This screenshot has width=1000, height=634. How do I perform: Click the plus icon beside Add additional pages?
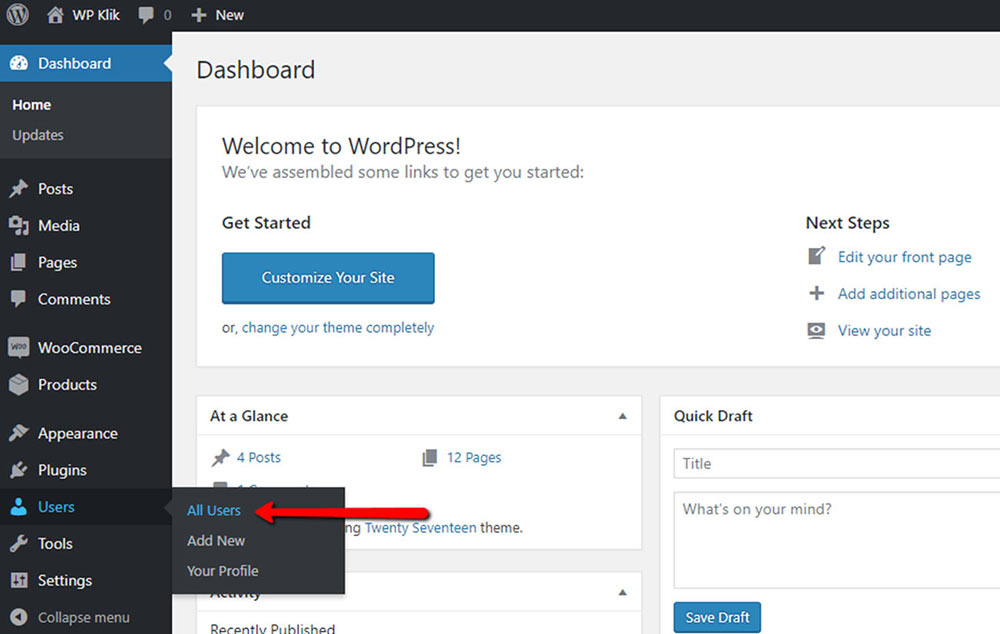click(x=816, y=293)
